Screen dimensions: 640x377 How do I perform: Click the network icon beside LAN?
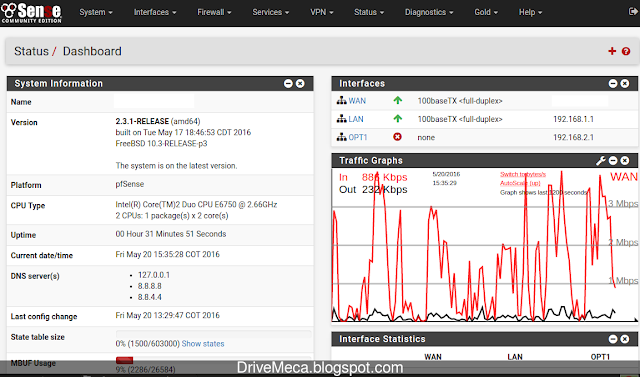[x=342, y=119]
